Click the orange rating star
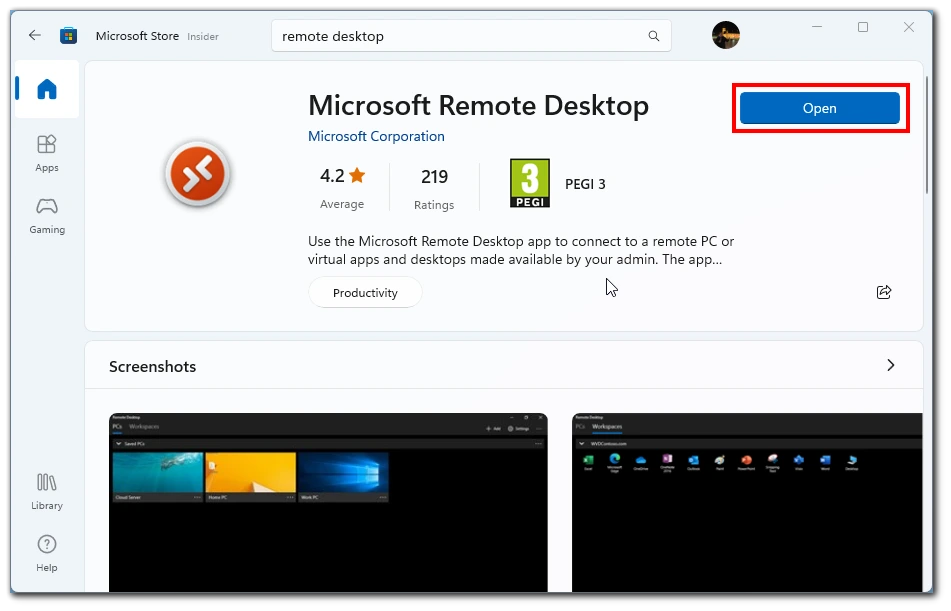 point(357,175)
